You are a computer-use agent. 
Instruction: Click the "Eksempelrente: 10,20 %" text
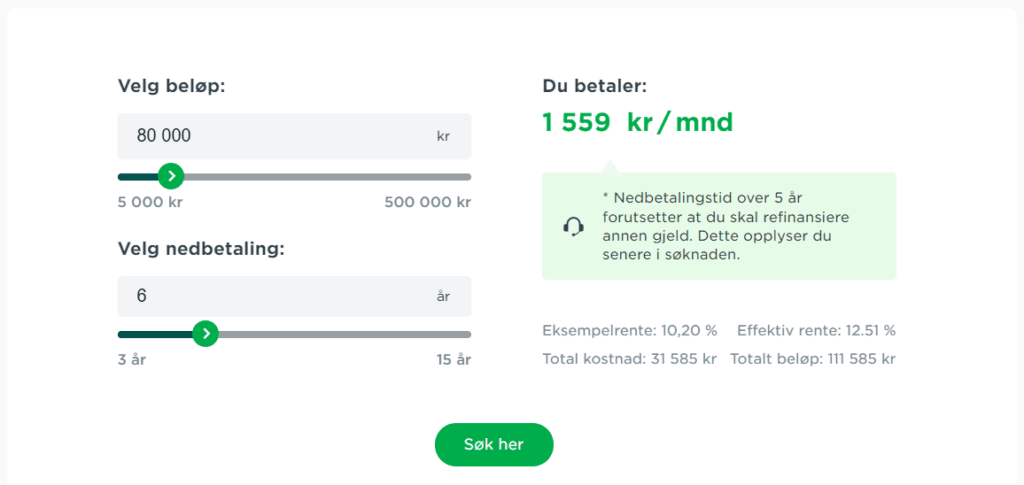pos(630,330)
